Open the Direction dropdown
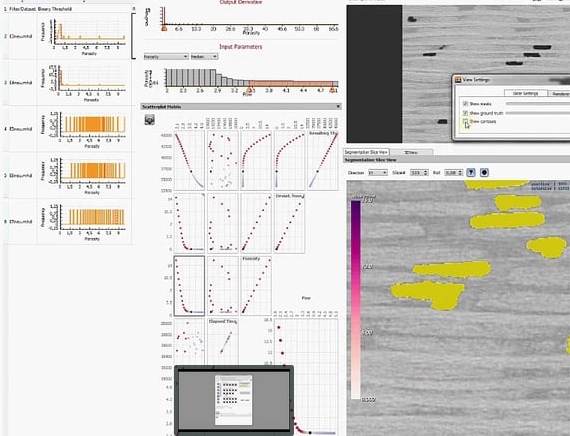Screen dimensions: 570x436 [x=378, y=172]
